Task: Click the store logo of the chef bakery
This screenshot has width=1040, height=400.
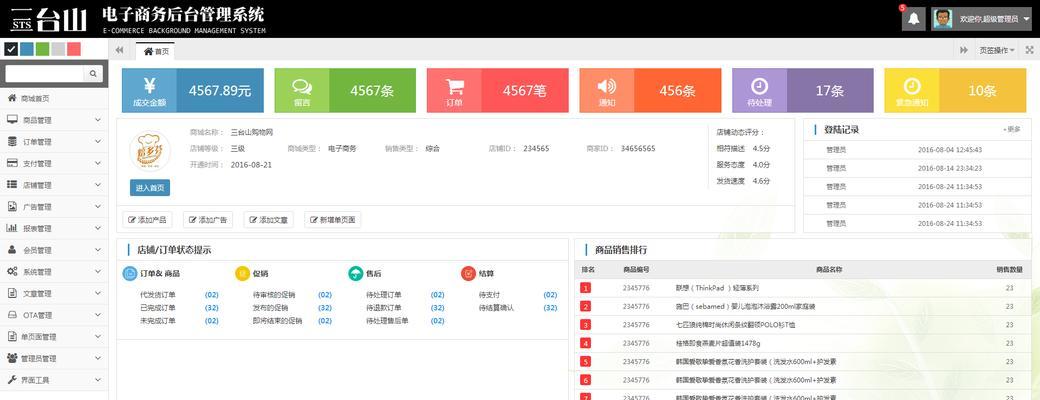Action: pos(150,151)
